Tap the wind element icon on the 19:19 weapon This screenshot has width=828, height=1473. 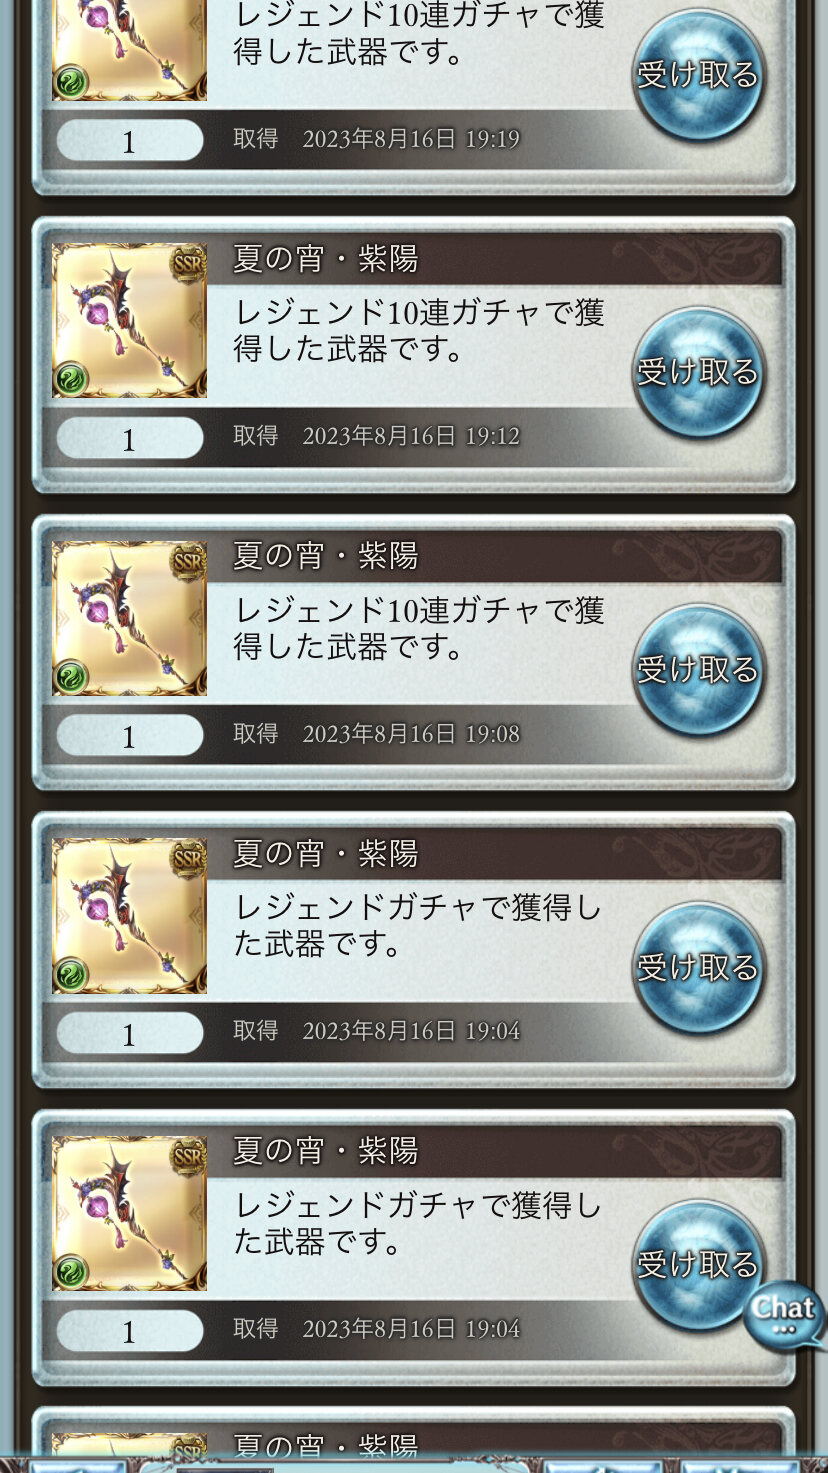[71, 82]
